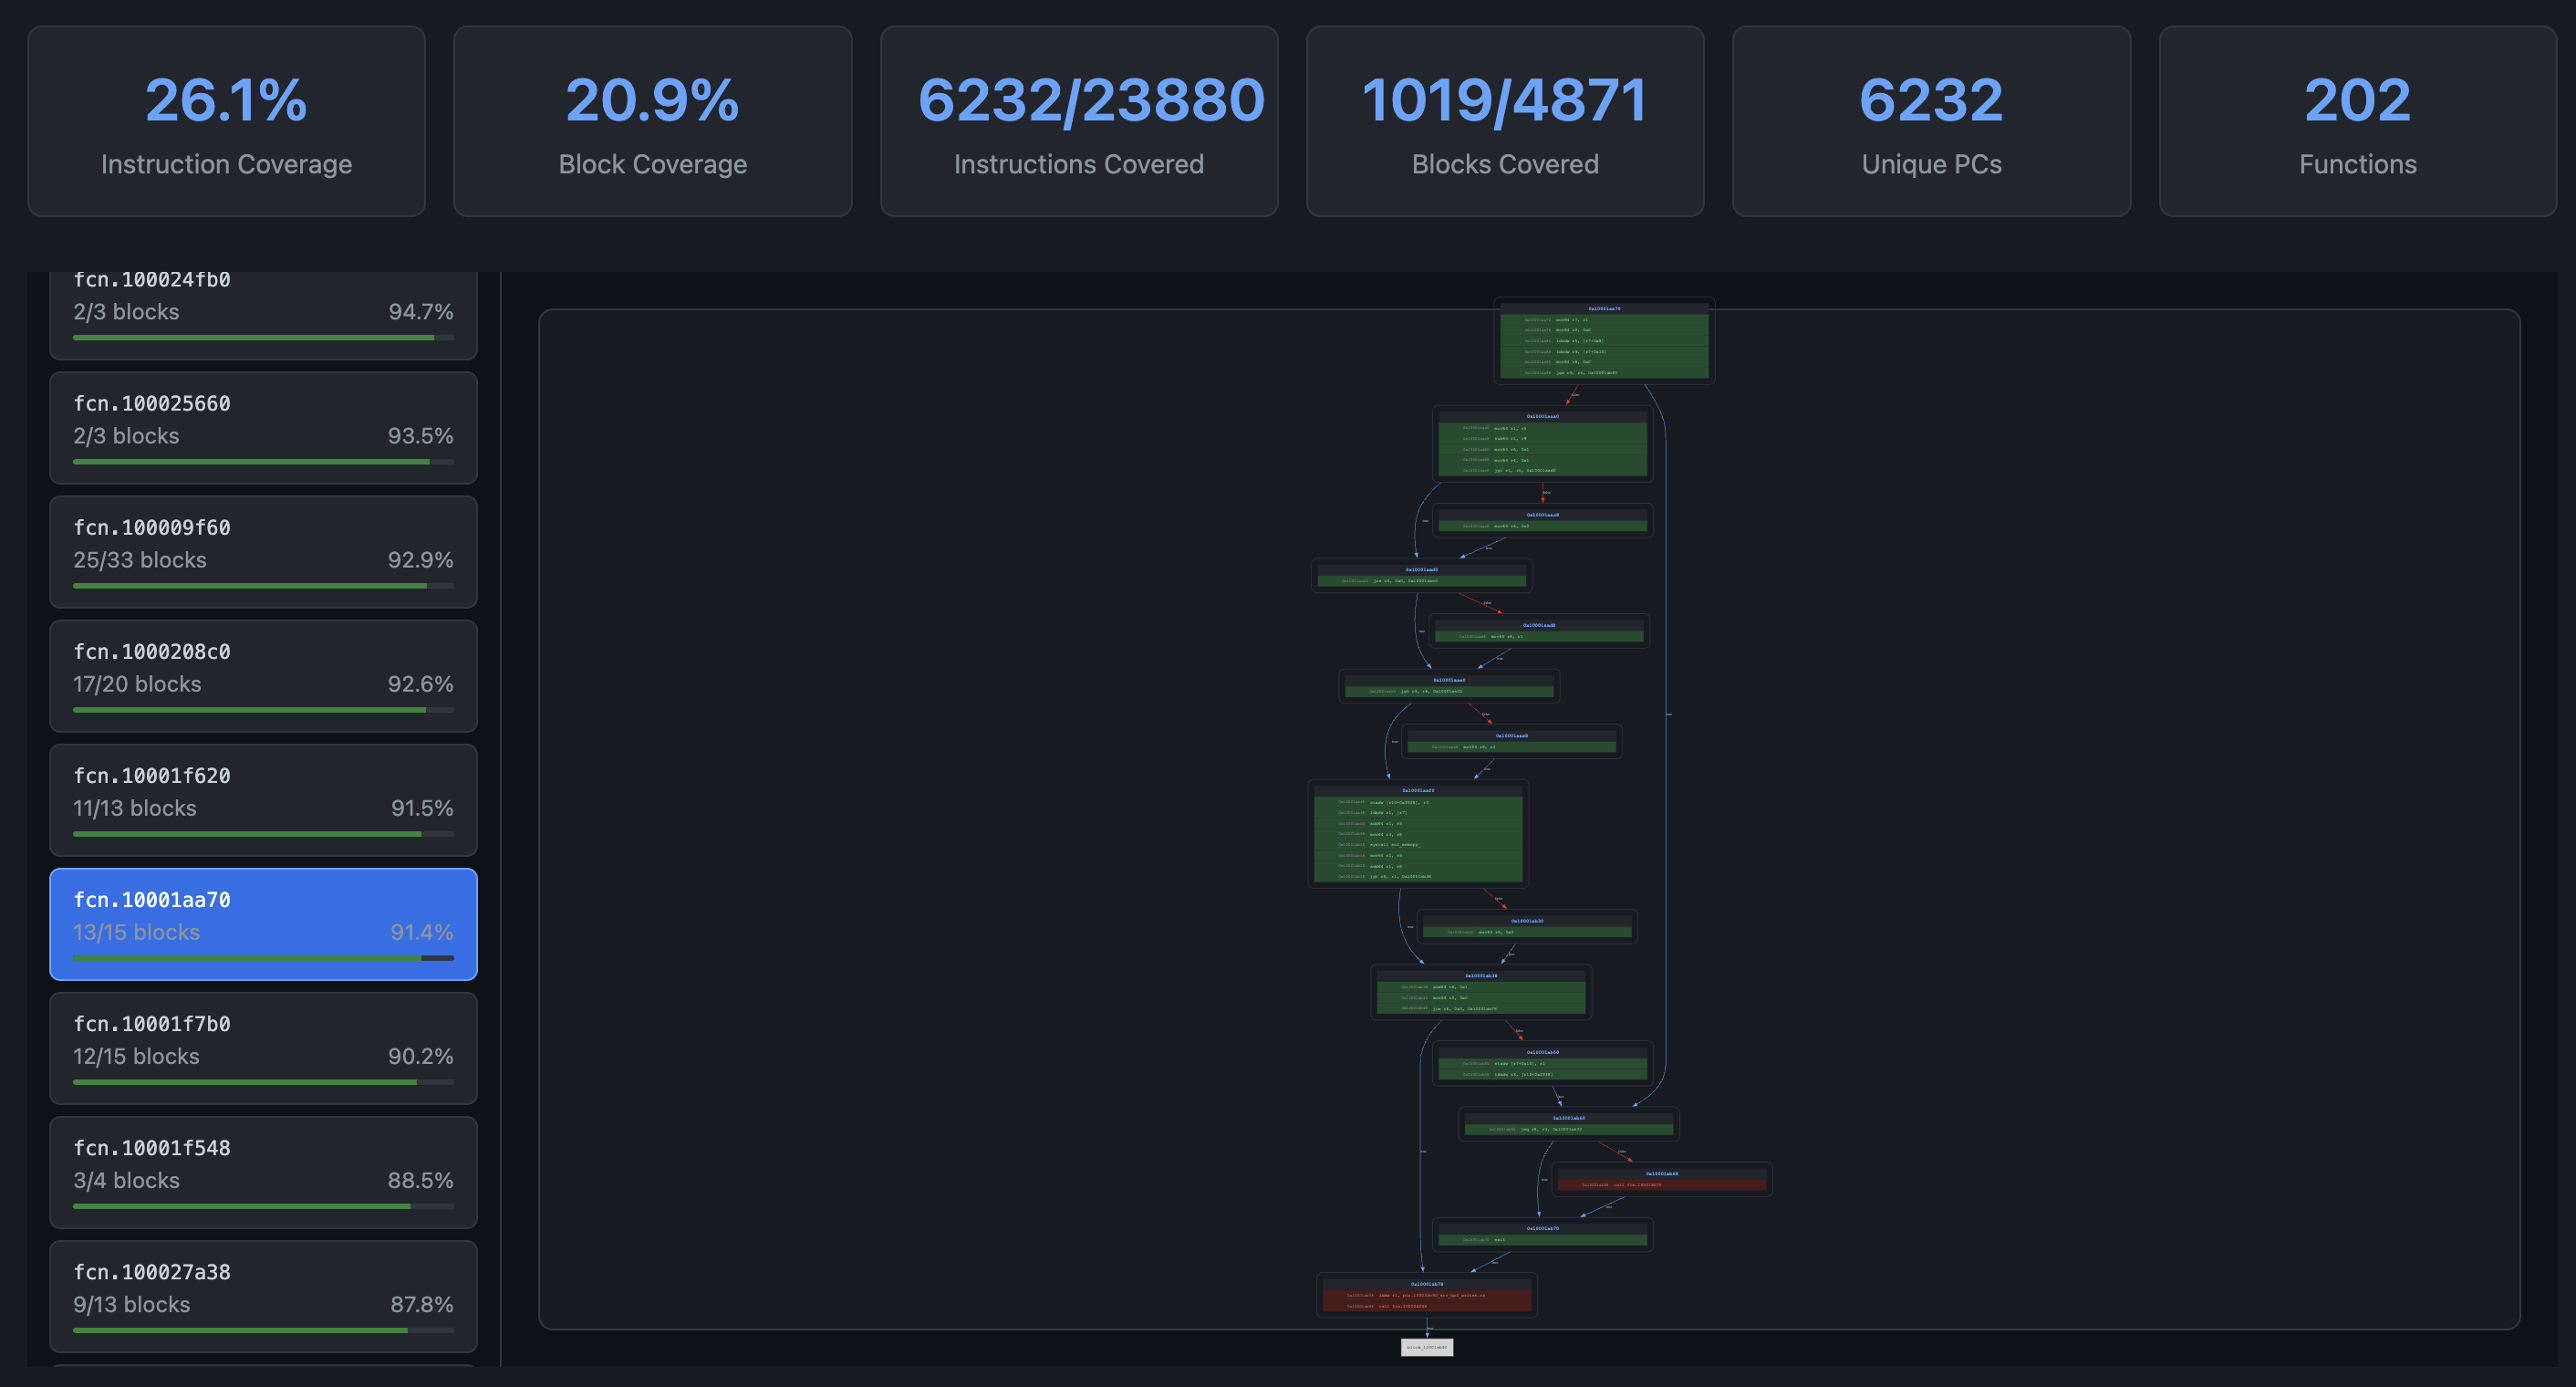Select fcn.100009f60 with 25/33 blocks
The image size is (2576, 1387).
point(263,552)
